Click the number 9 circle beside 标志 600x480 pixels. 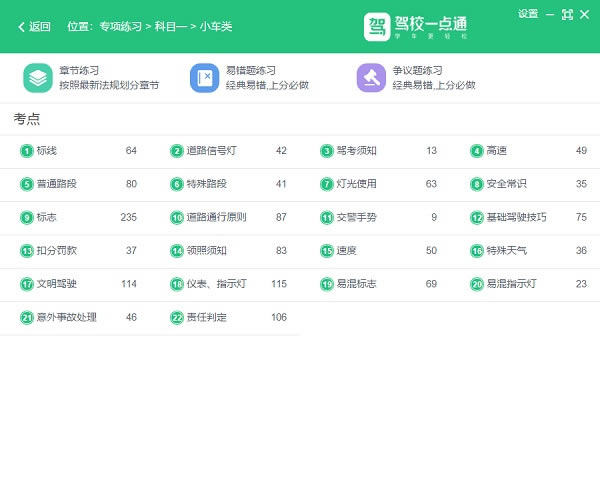click(26, 217)
